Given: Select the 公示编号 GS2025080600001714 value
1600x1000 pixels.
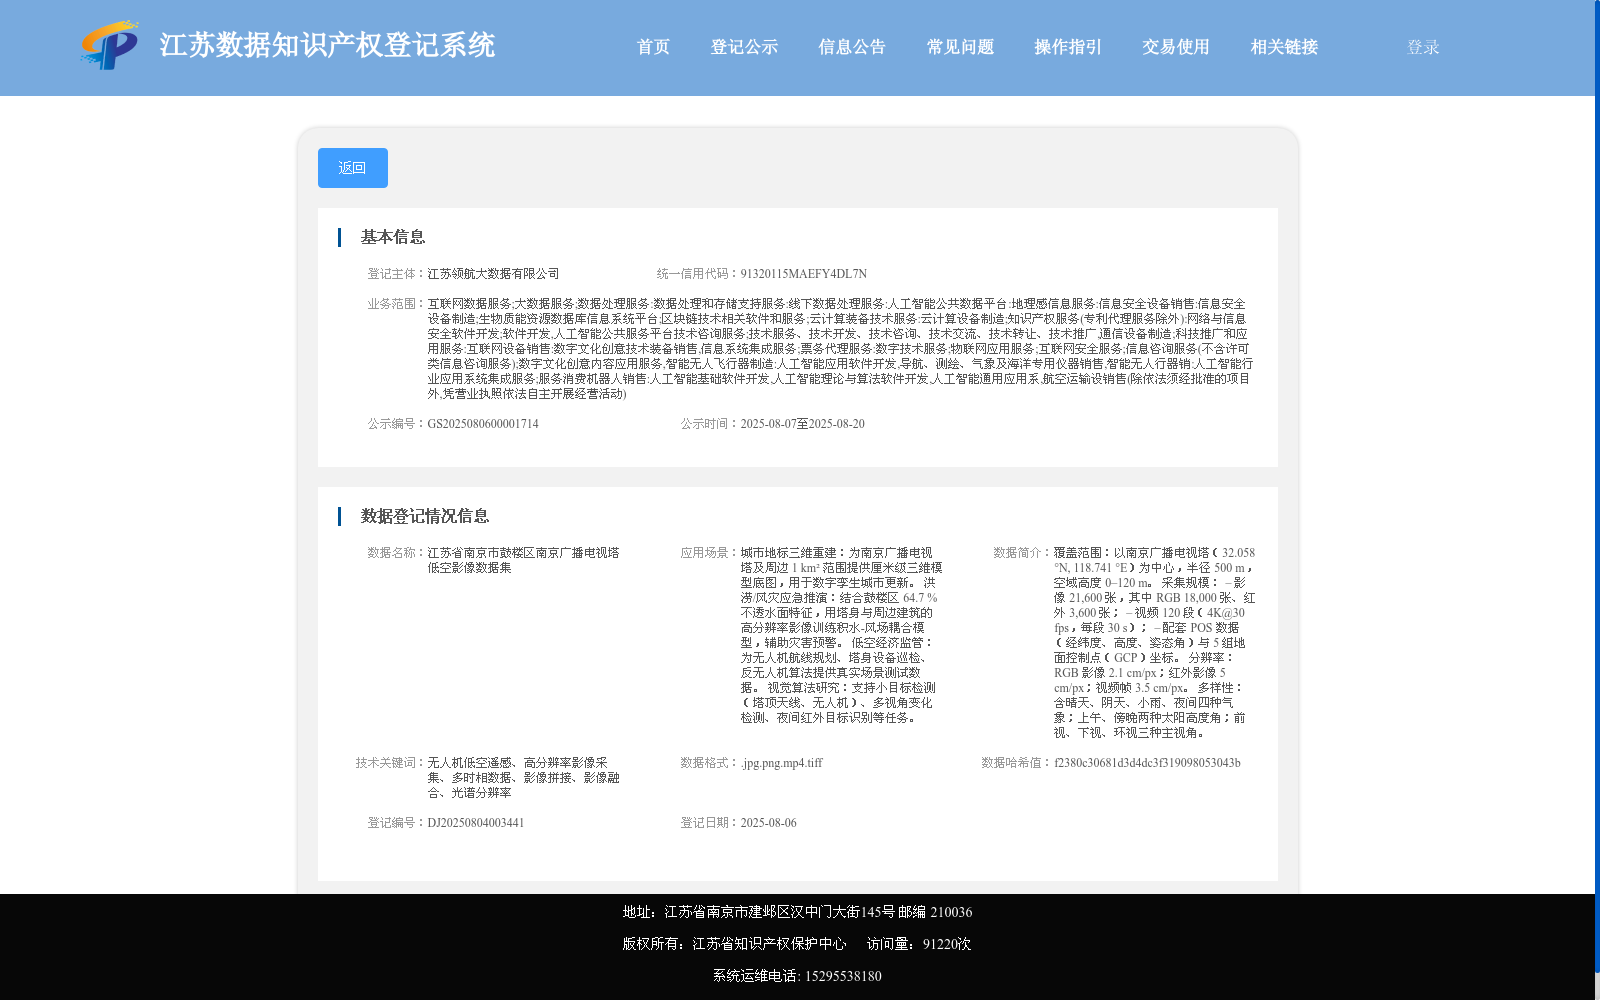Looking at the screenshot, I should point(483,423).
